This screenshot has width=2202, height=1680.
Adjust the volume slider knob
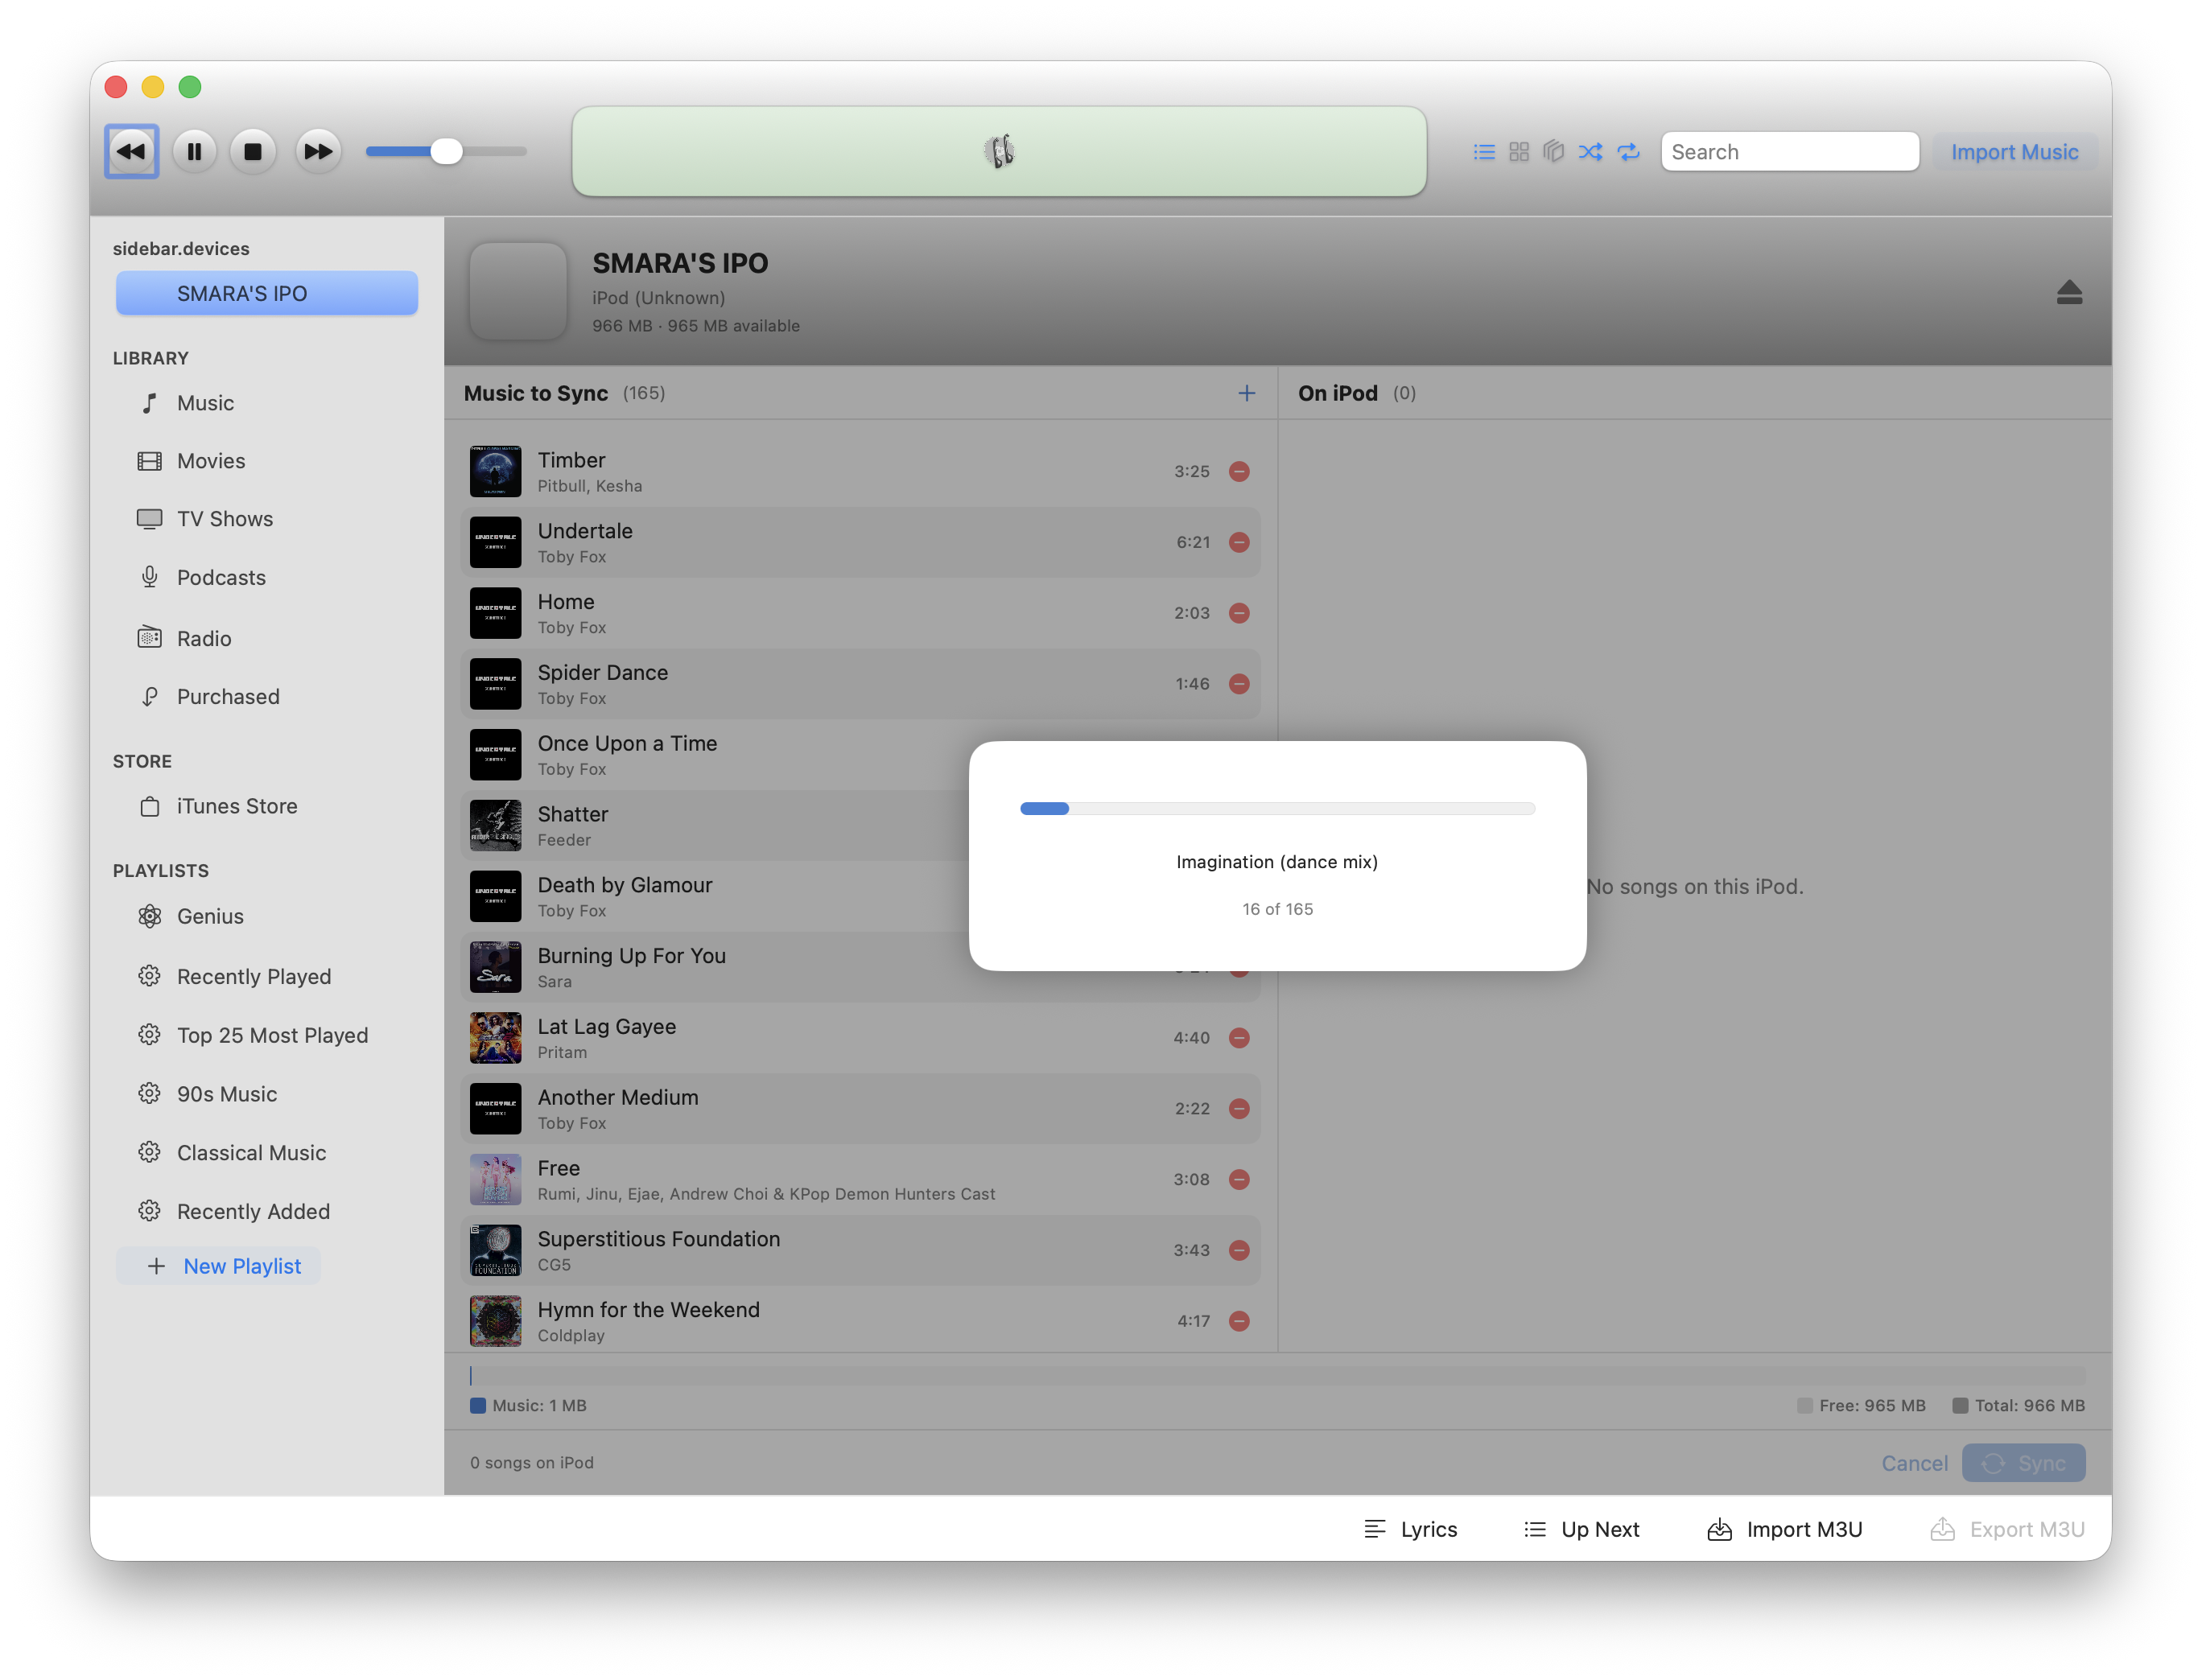[446, 151]
